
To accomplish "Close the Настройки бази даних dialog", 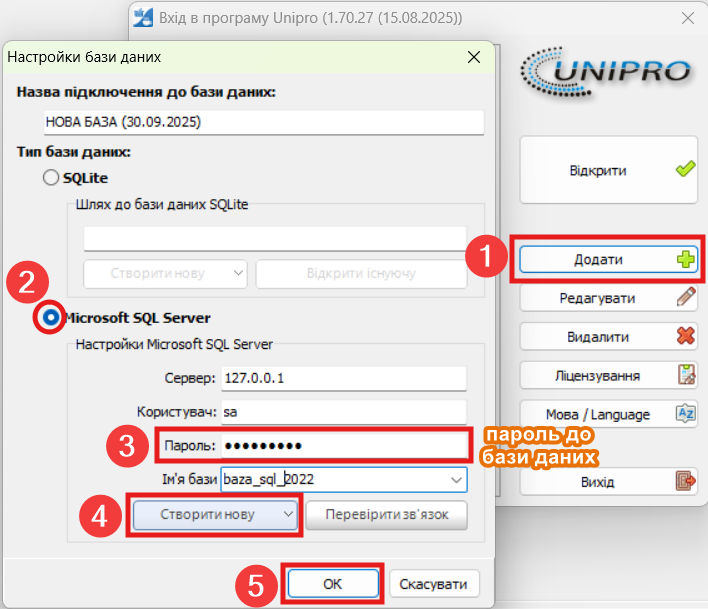I will [x=473, y=57].
